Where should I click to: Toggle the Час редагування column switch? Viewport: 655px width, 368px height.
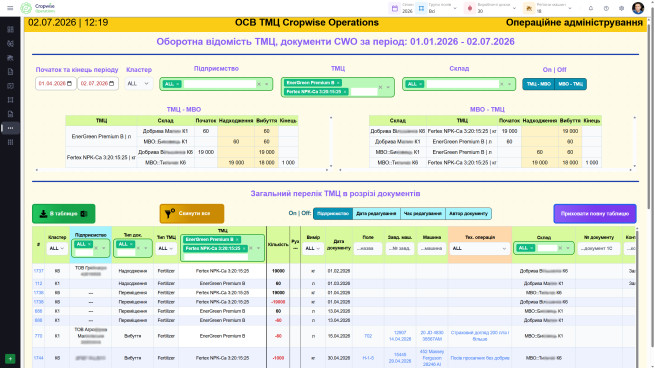422,213
